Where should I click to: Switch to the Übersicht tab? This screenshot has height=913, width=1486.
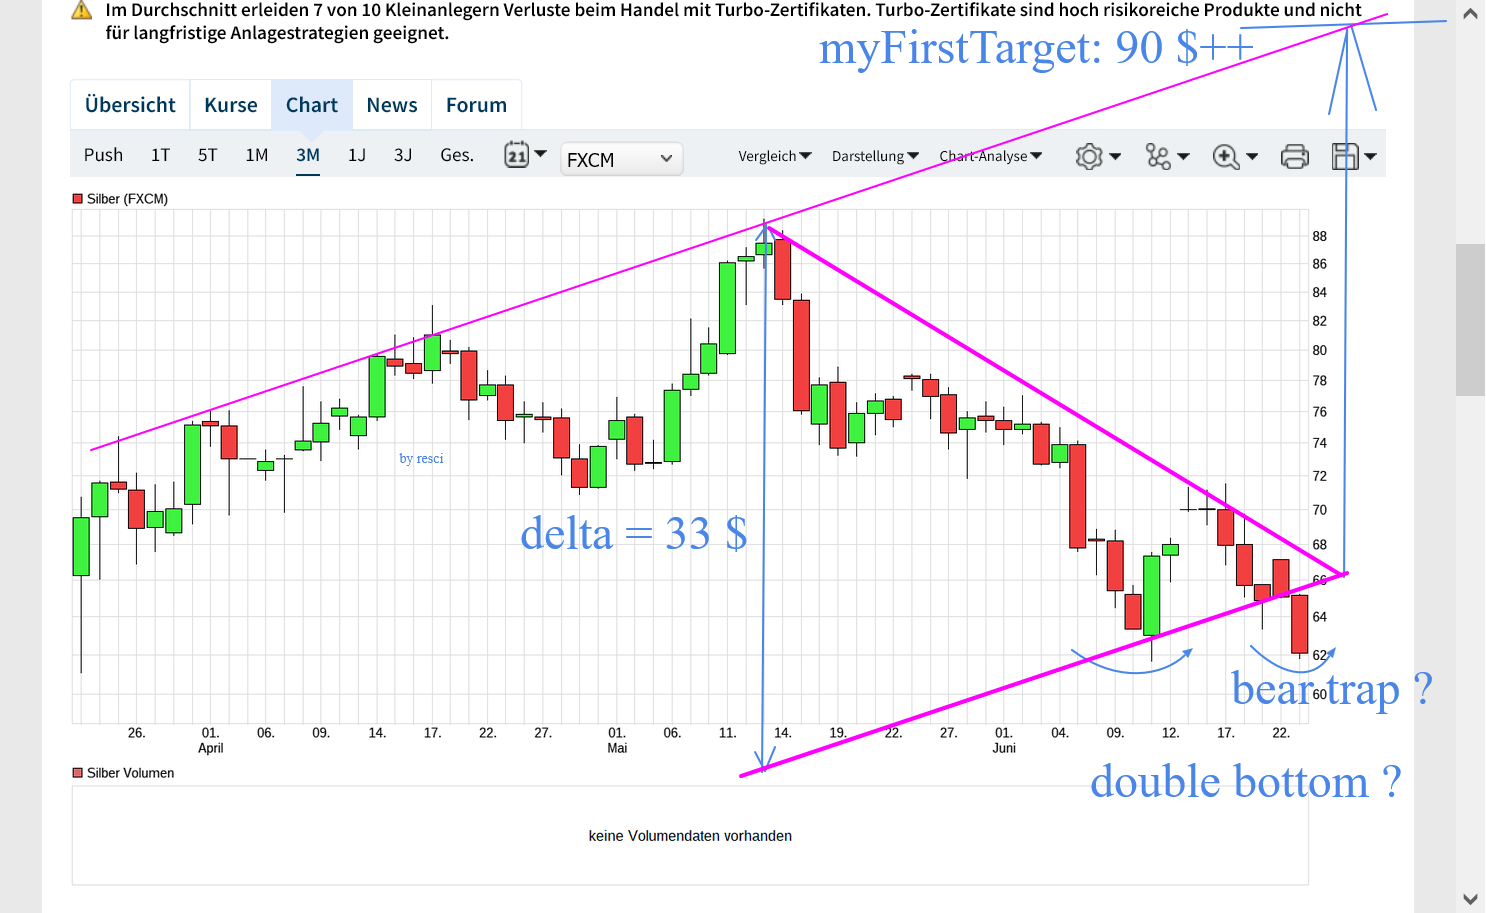point(130,105)
